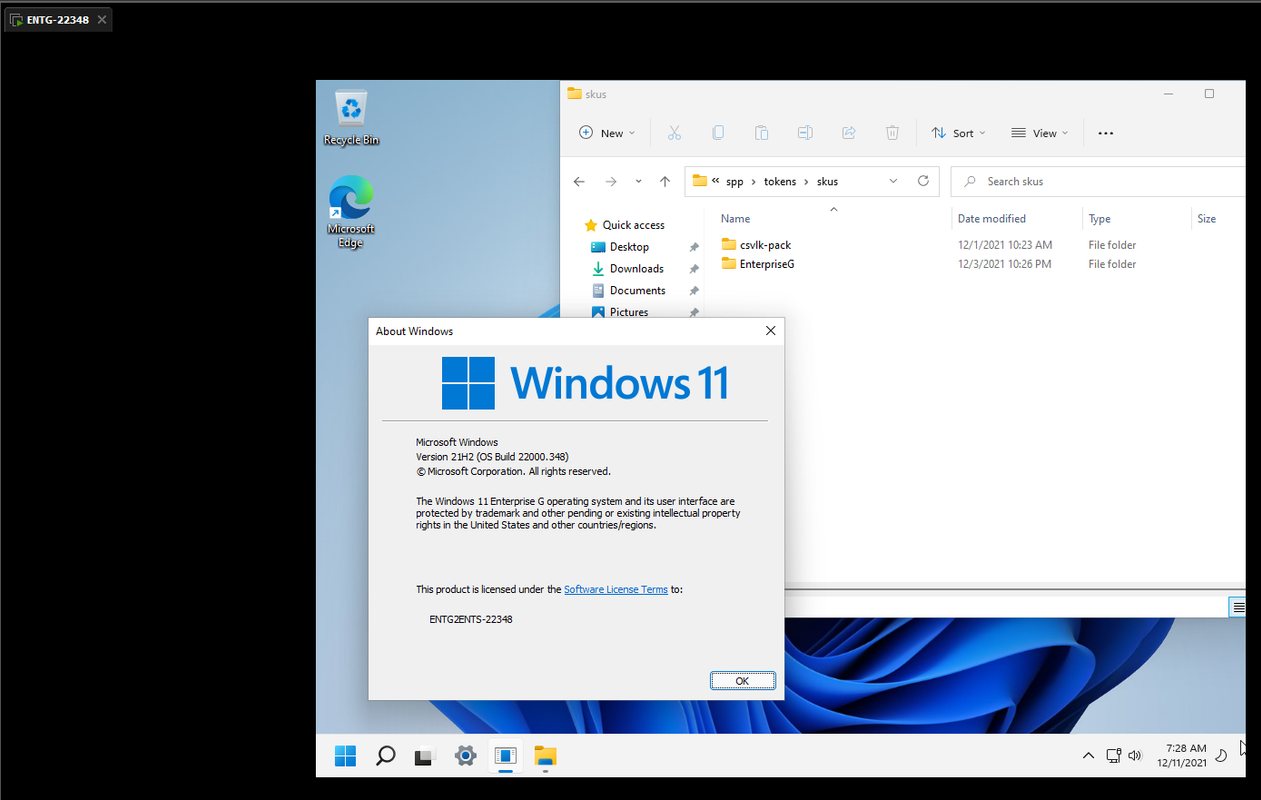Screen dimensions: 1261x800
Task: Sort by the Type column header
Action: point(1099,219)
